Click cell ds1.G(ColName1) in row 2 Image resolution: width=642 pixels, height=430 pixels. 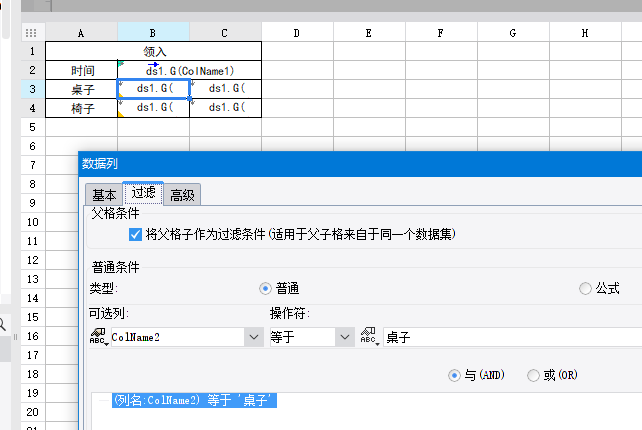[x=190, y=70]
